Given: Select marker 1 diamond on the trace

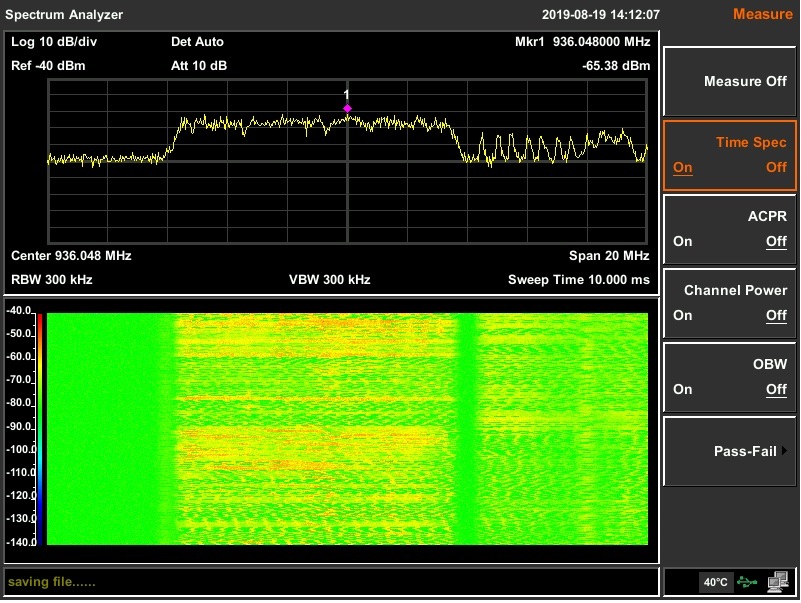Looking at the screenshot, I should [x=347, y=108].
